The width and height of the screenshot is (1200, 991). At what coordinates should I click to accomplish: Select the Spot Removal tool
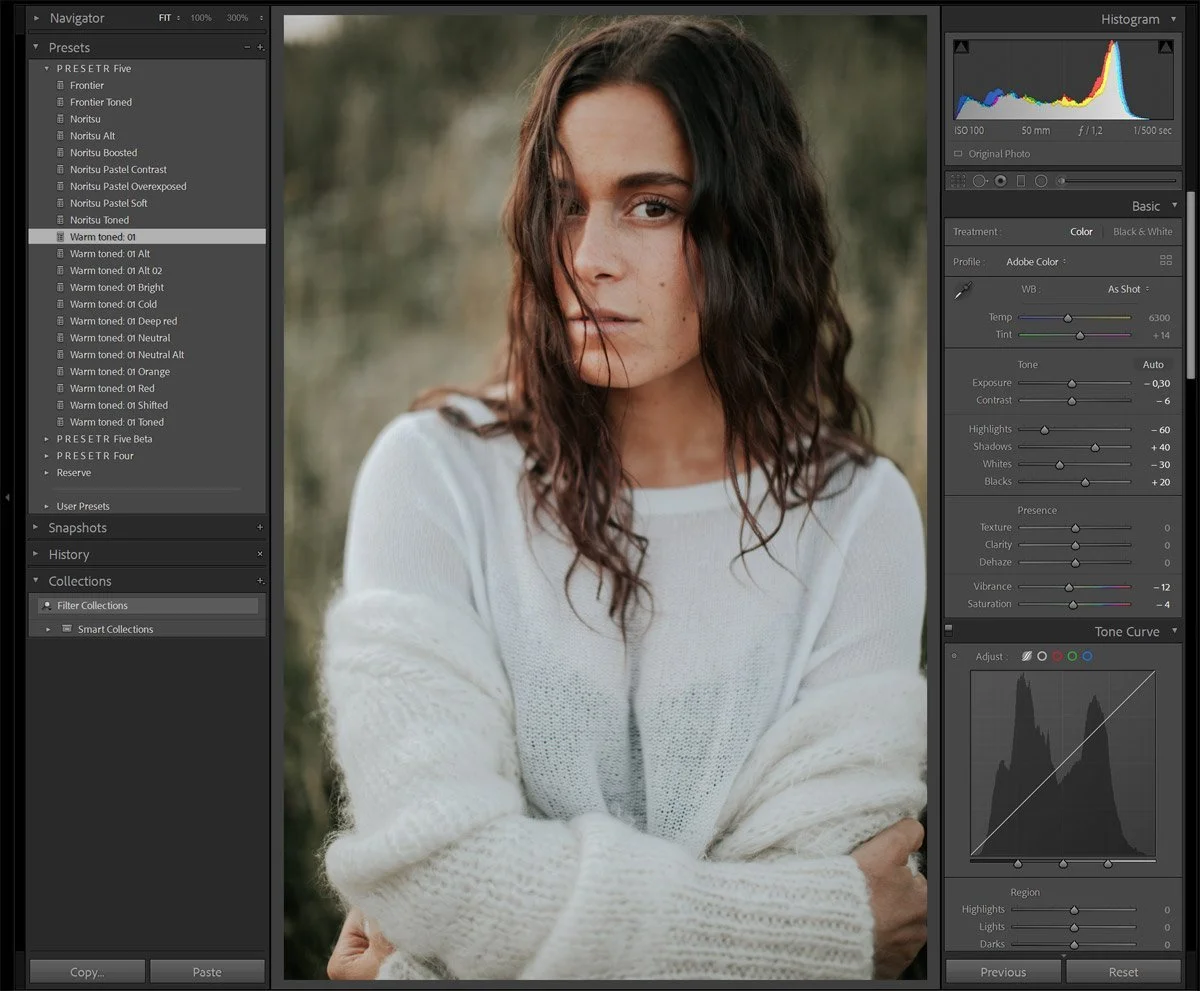(x=980, y=180)
